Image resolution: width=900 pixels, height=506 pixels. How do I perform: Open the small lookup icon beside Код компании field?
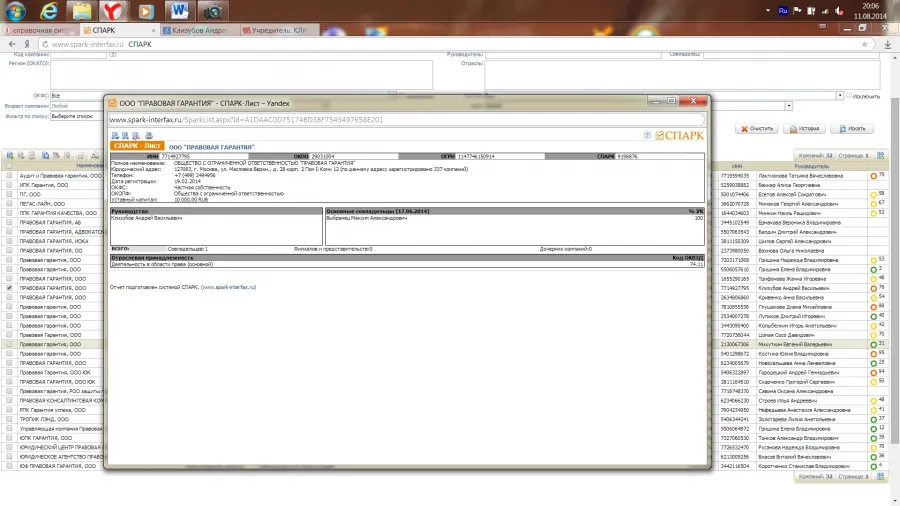click(112, 55)
